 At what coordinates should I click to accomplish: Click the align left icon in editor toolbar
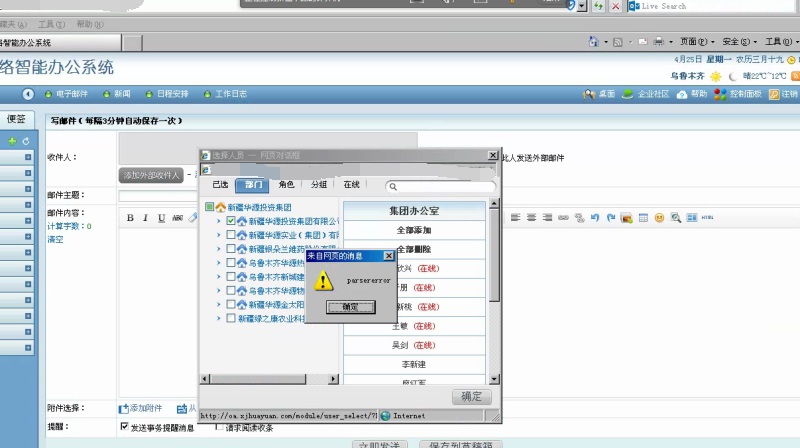click(515, 217)
